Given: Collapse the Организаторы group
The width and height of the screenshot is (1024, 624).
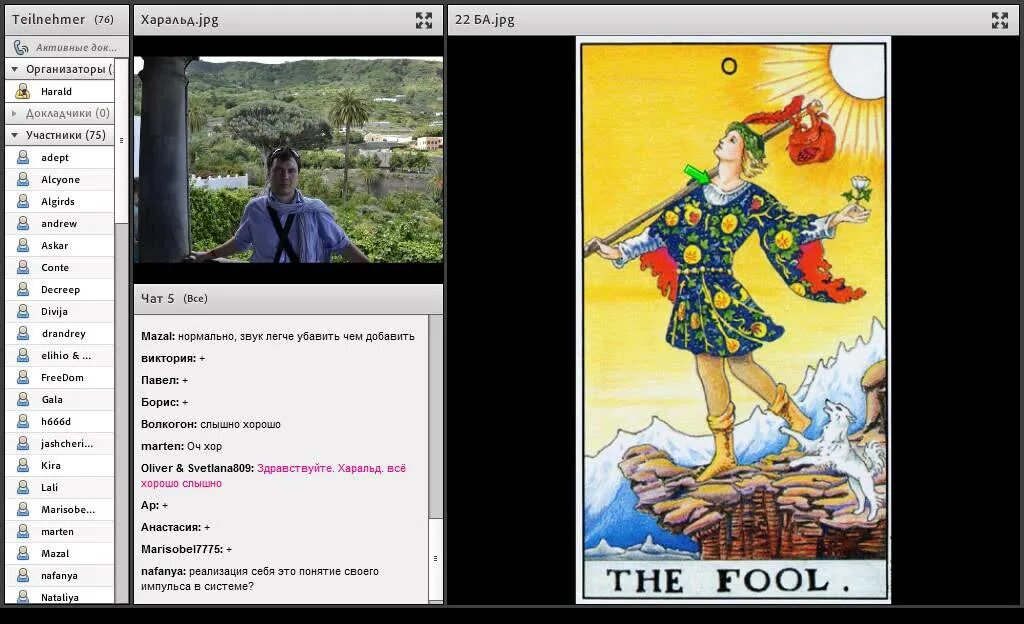Looking at the screenshot, I should tap(14, 69).
